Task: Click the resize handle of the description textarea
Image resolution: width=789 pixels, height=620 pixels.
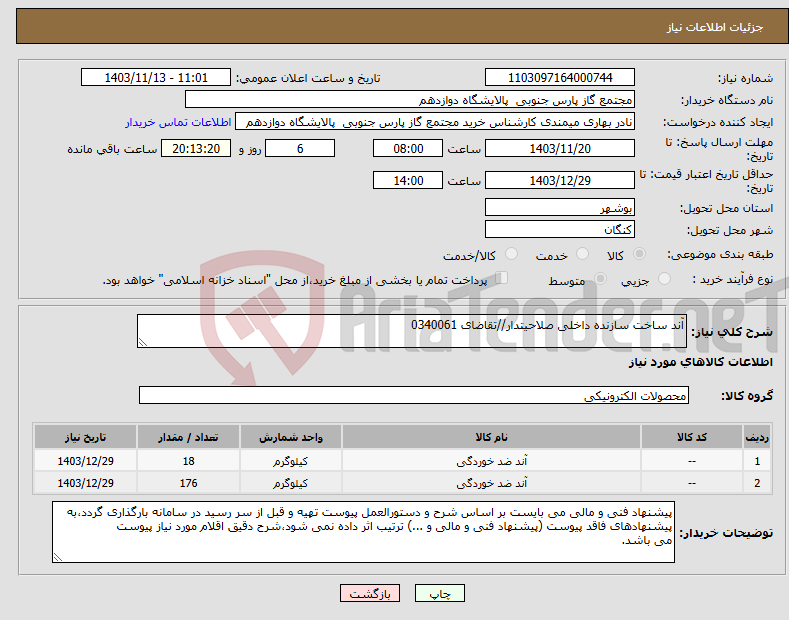Action: tap(143, 342)
